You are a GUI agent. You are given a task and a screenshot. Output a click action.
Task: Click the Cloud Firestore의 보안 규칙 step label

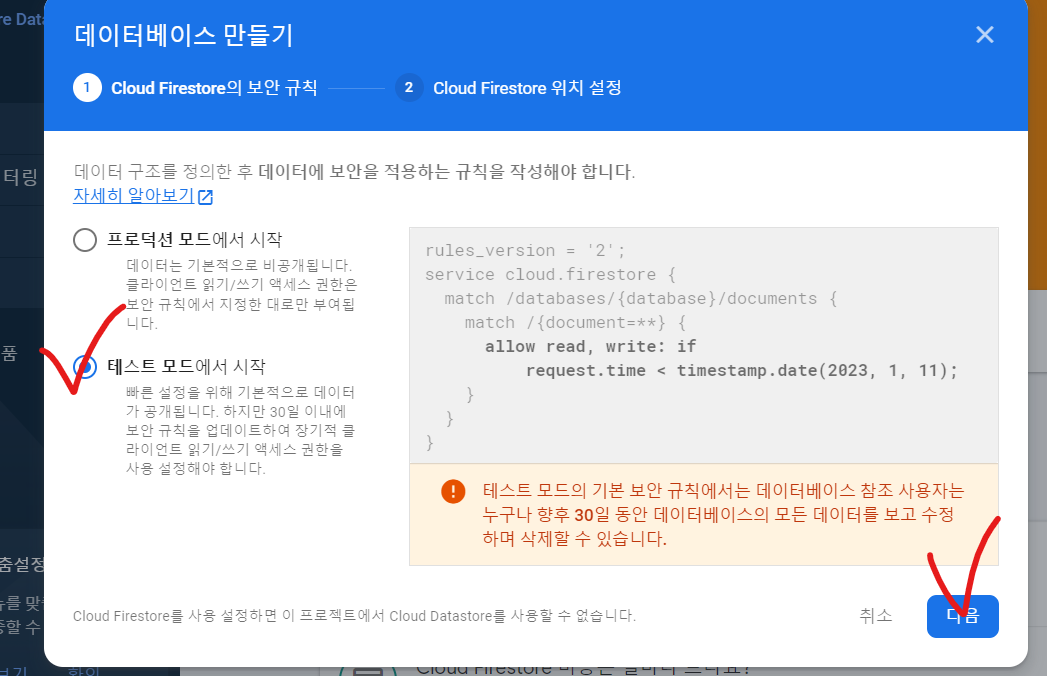point(214,88)
